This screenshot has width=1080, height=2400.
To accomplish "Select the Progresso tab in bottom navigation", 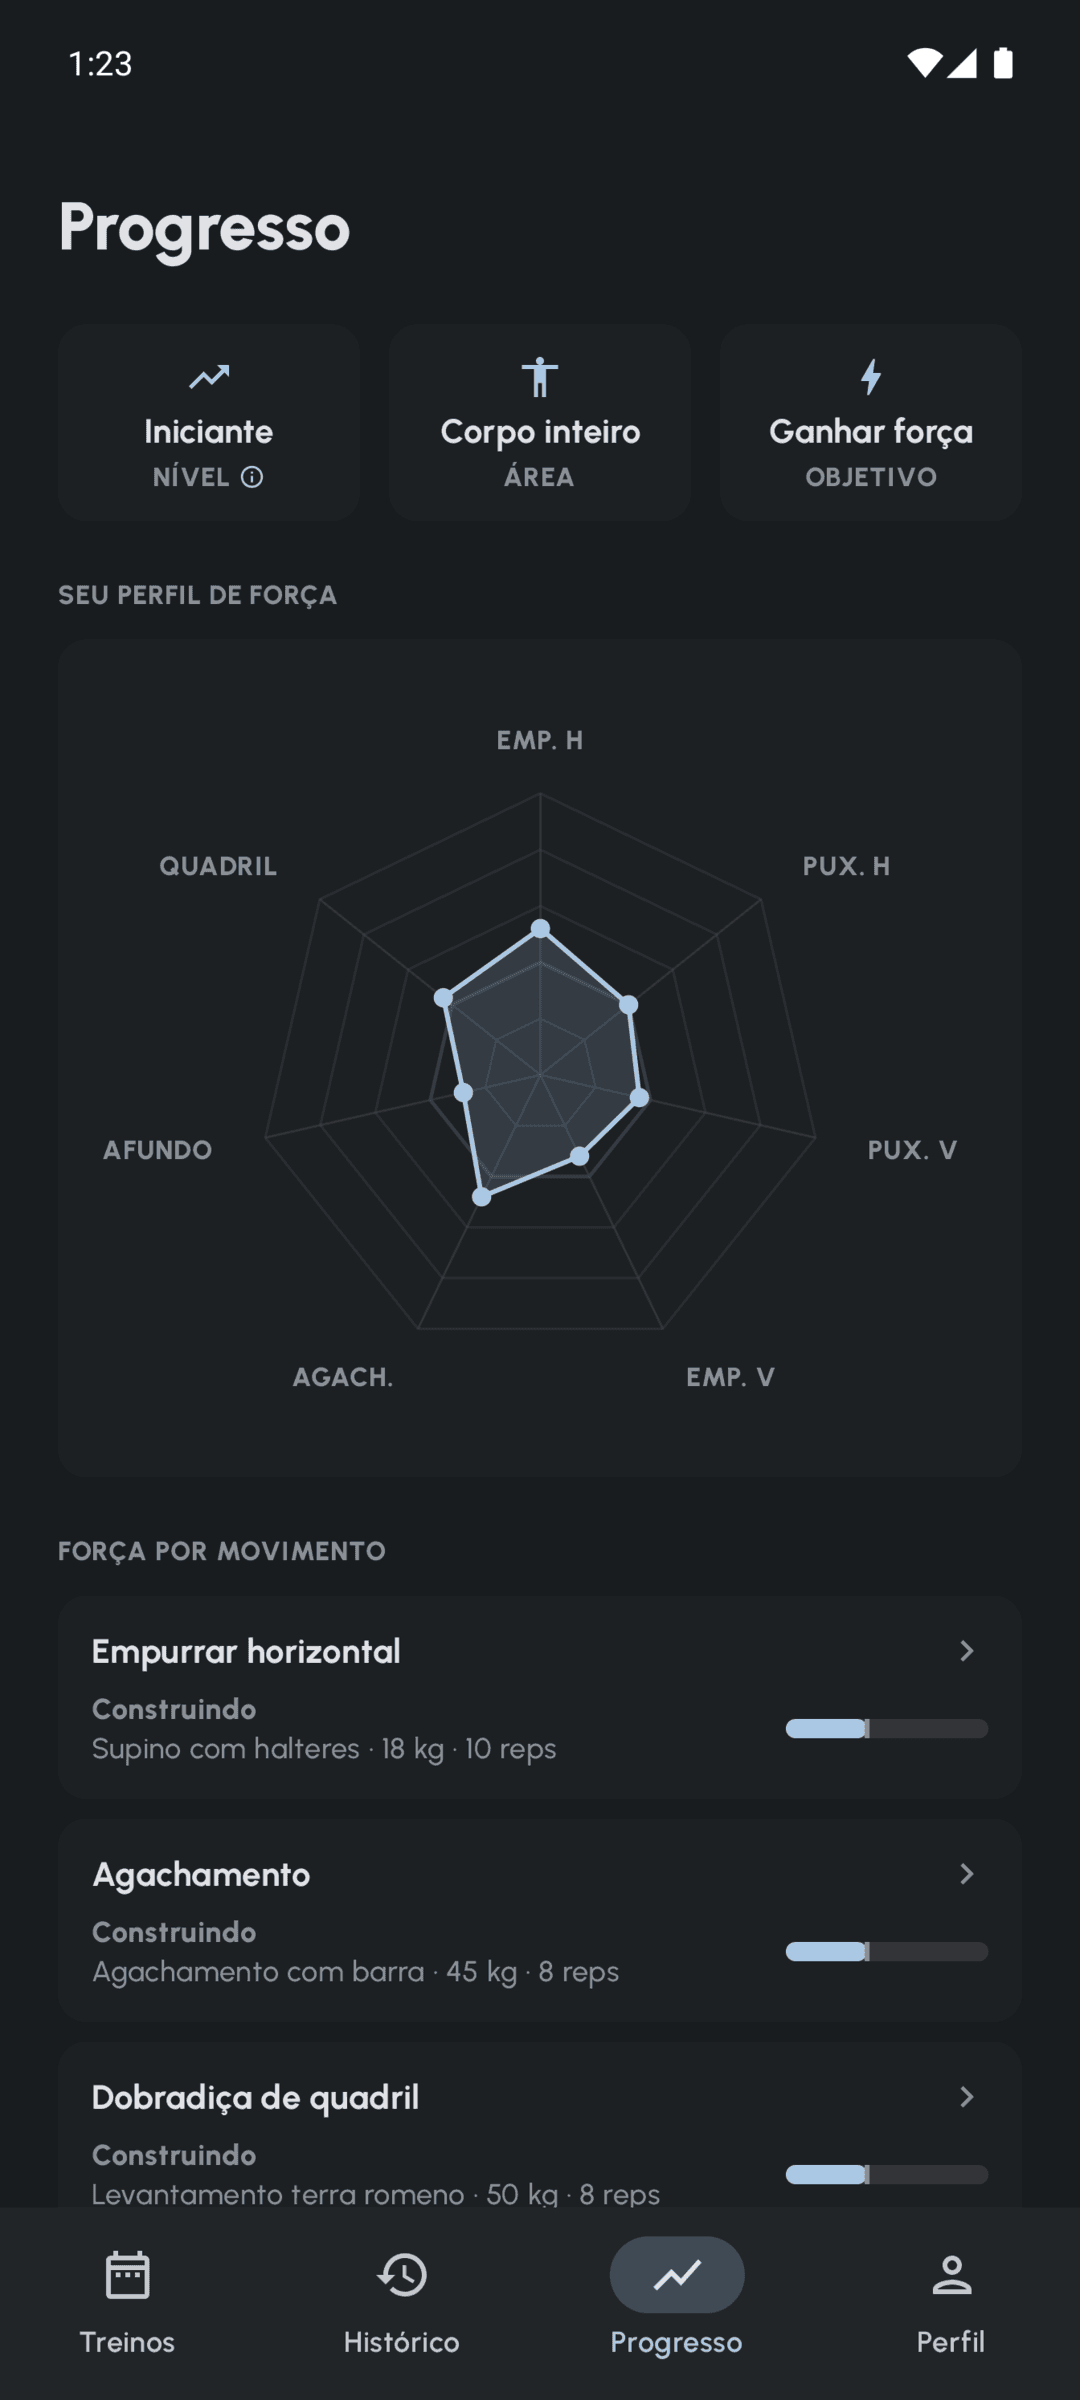I will (x=677, y=2297).
